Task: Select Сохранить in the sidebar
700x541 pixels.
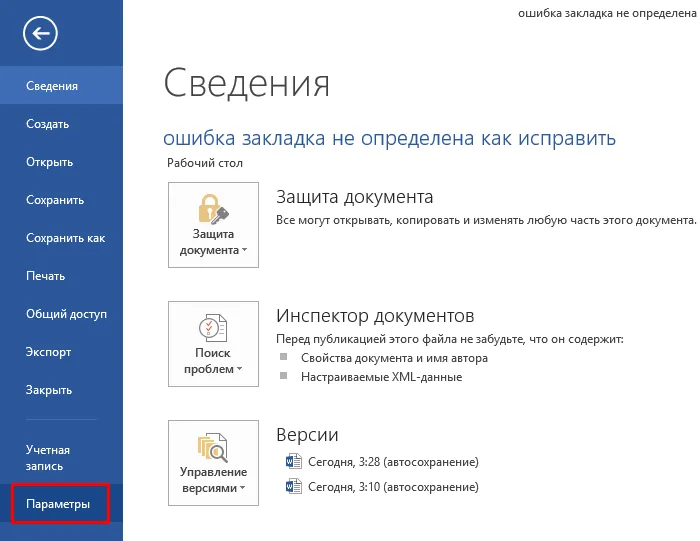Action: (x=61, y=200)
